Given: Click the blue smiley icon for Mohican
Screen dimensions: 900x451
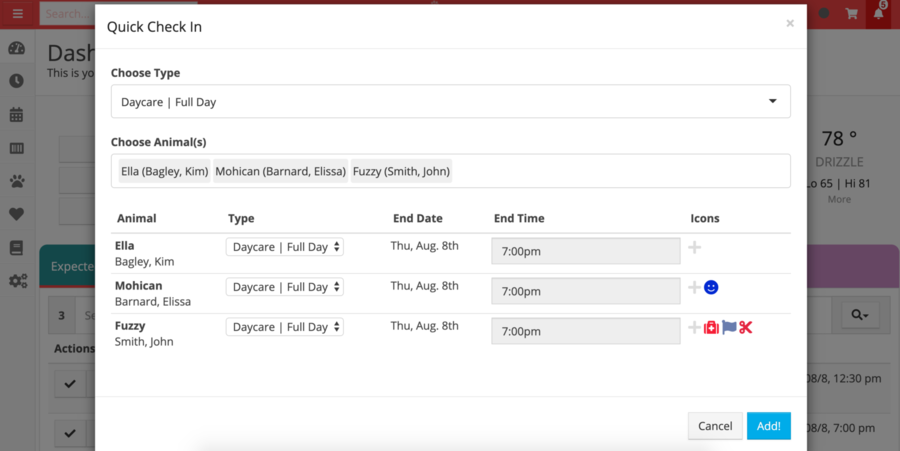Looking at the screenshot, I should [711, 287].
